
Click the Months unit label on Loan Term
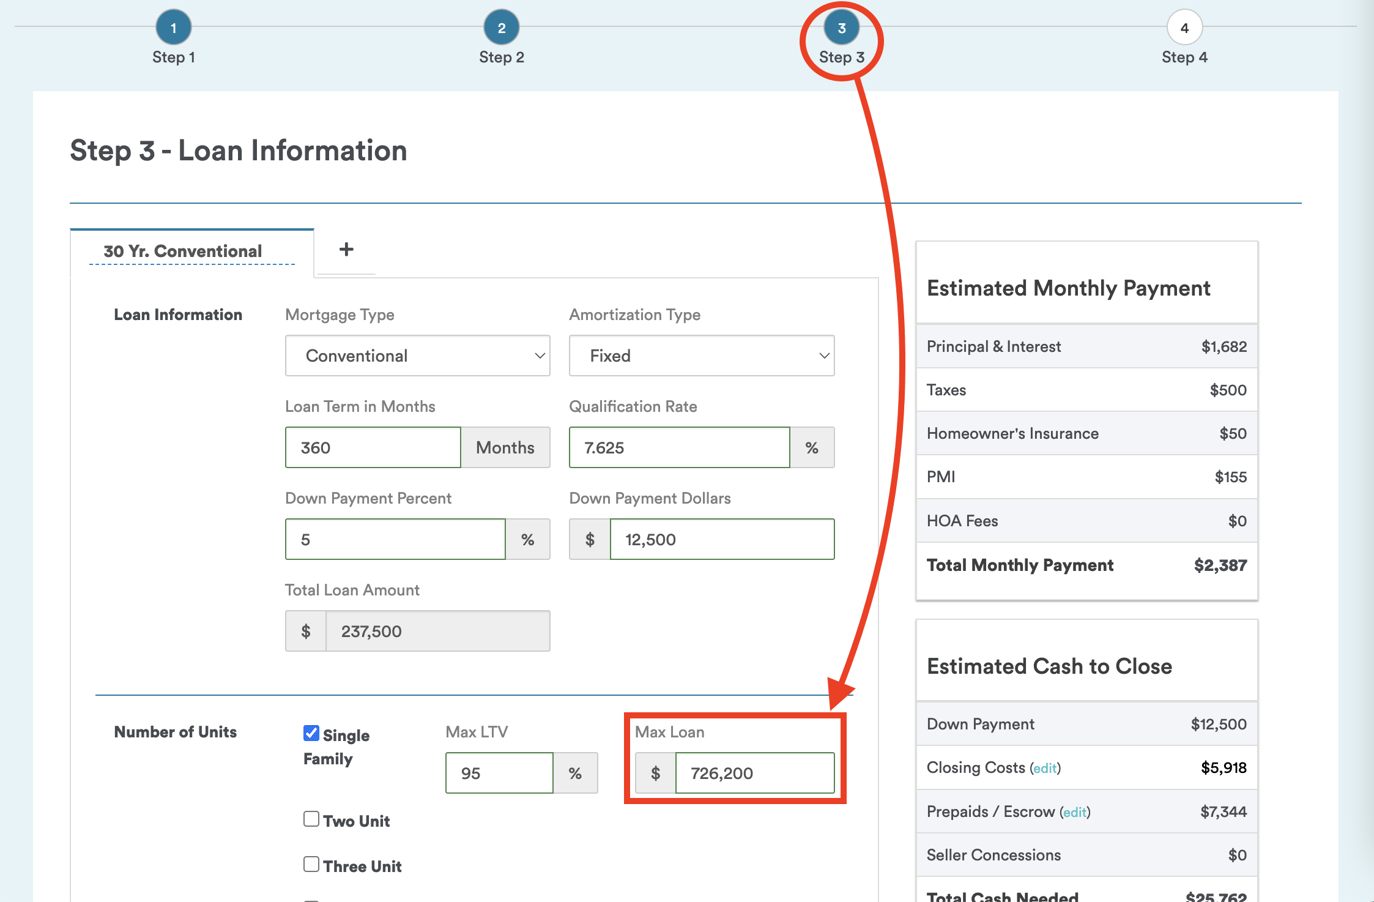click(505, 447)
